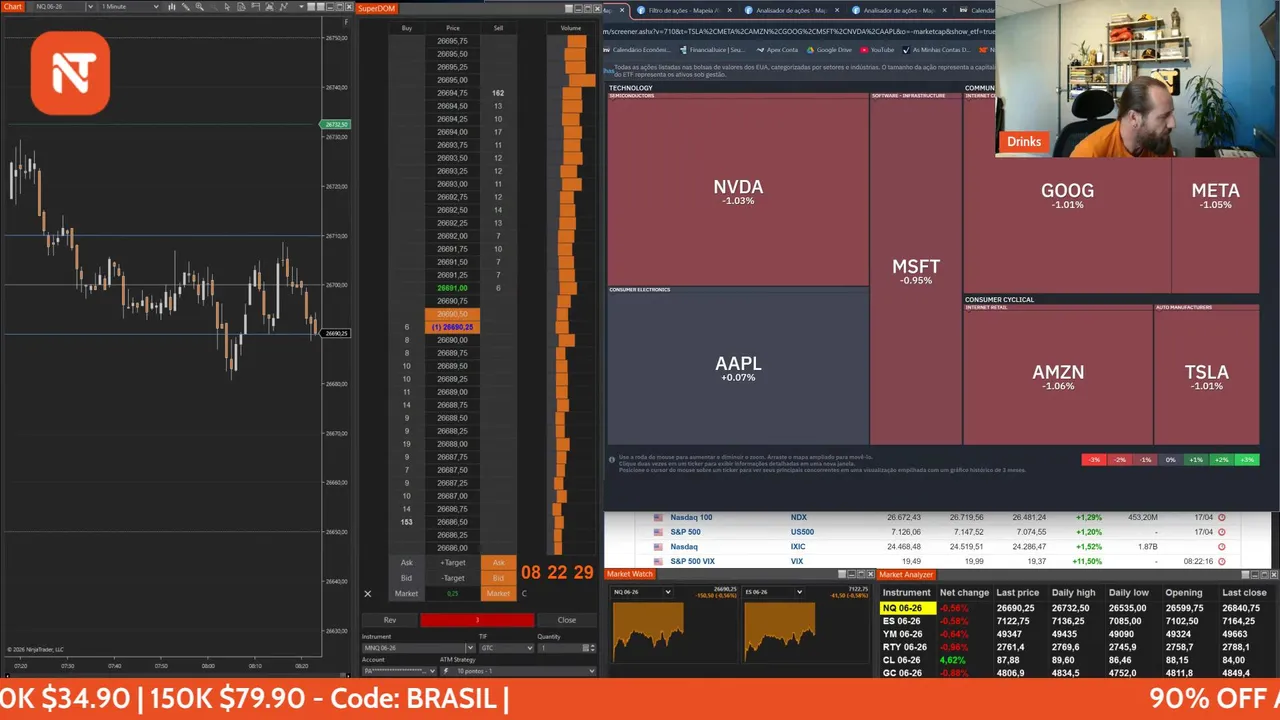Image resolution: width=1280 pixels, height=720 pixels.
Task: Select the pointer cursor icon in Chart toolbar
Action: 227,6
